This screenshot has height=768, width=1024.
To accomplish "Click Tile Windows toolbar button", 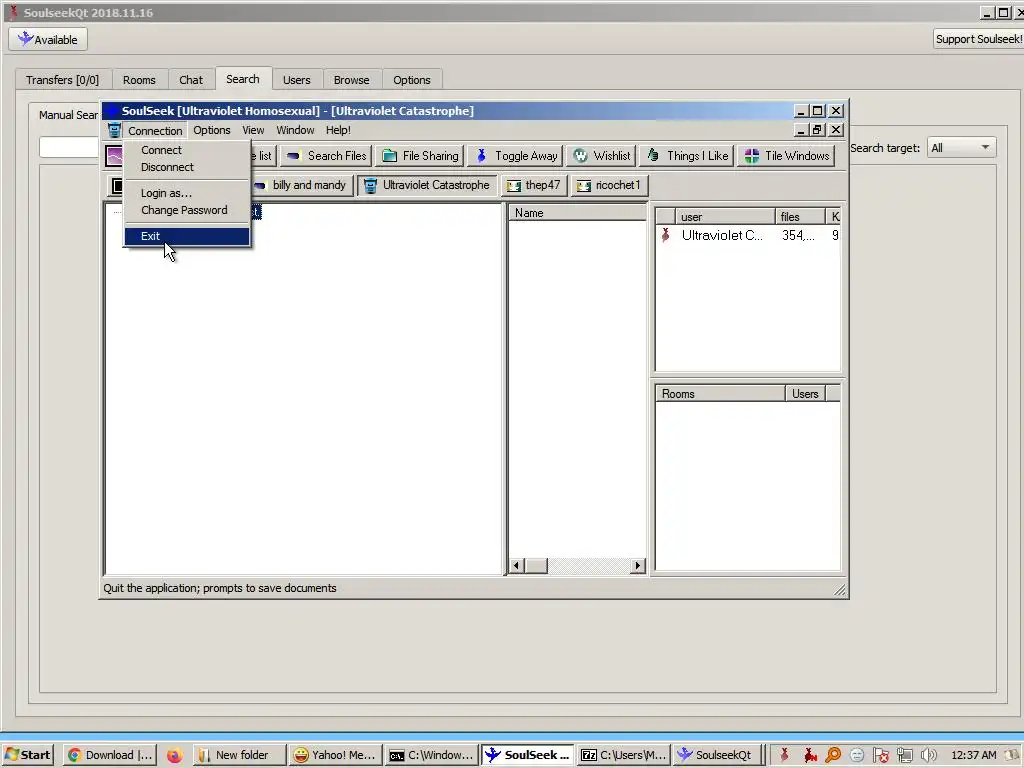I will [786, 156].
